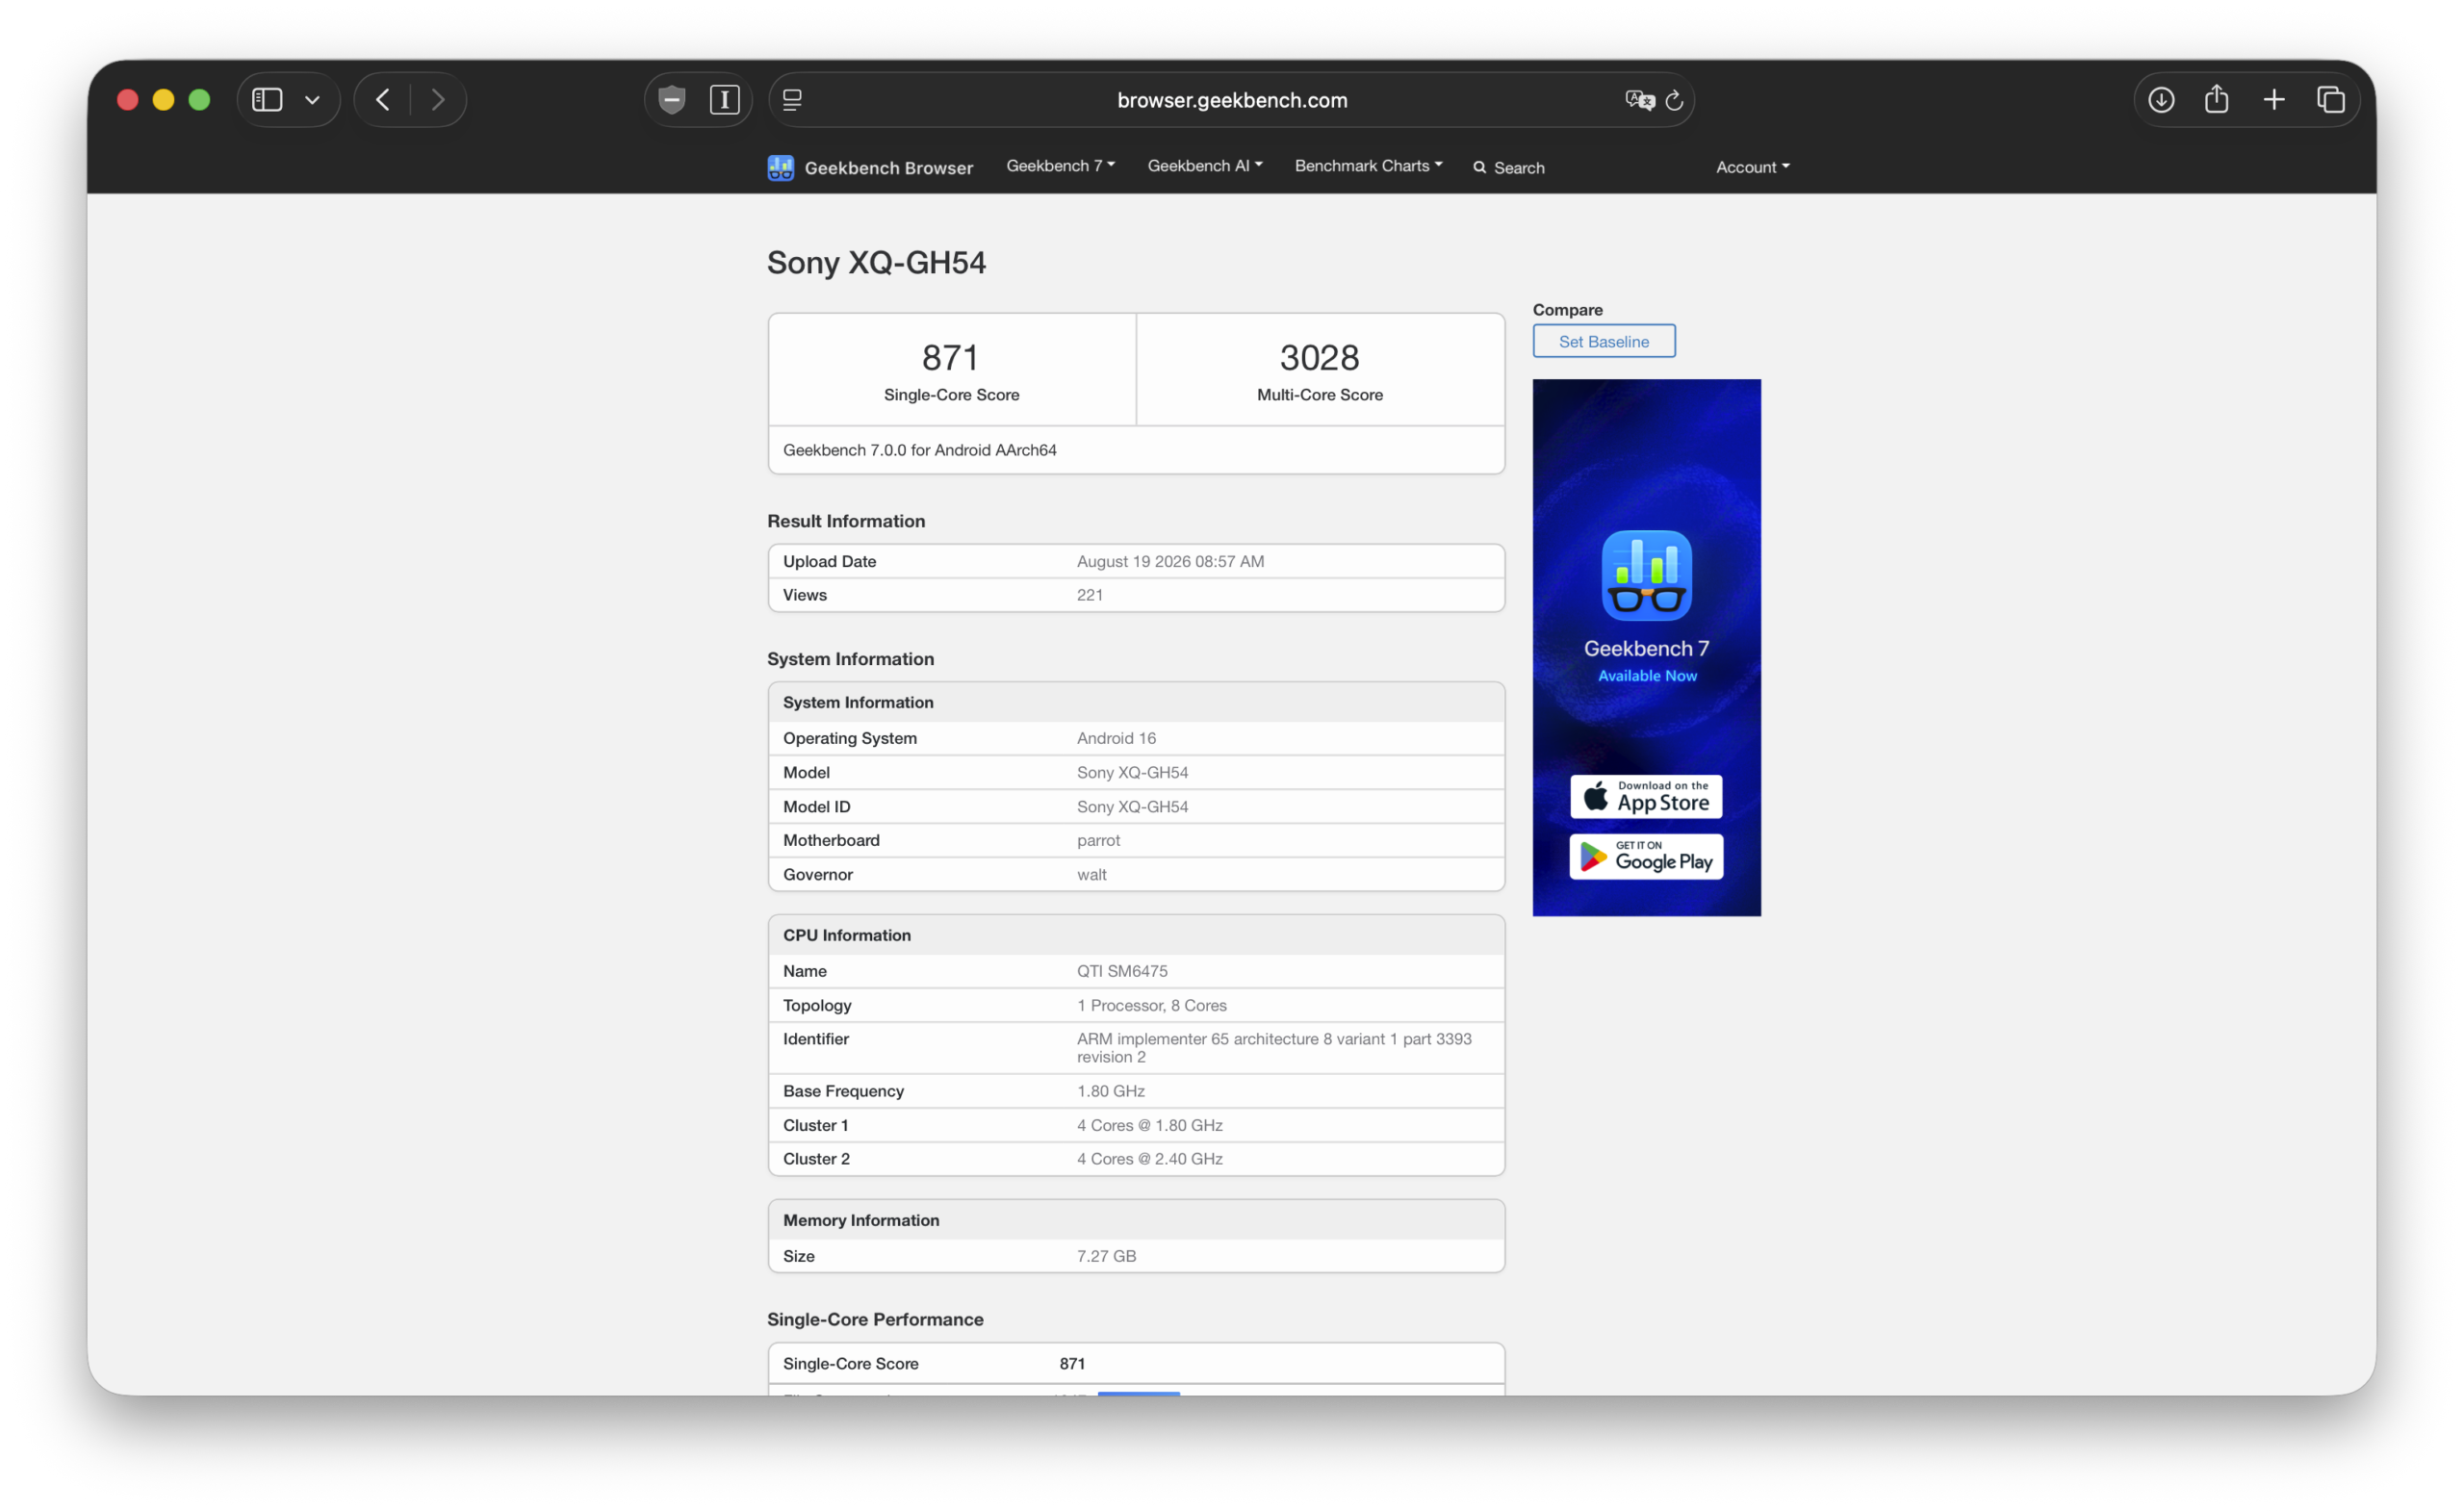This screenshot has width=2464, height=1511.
Task: Click the Geekbench 7.0.0 for Android AArch64 text
Action: 919,450
